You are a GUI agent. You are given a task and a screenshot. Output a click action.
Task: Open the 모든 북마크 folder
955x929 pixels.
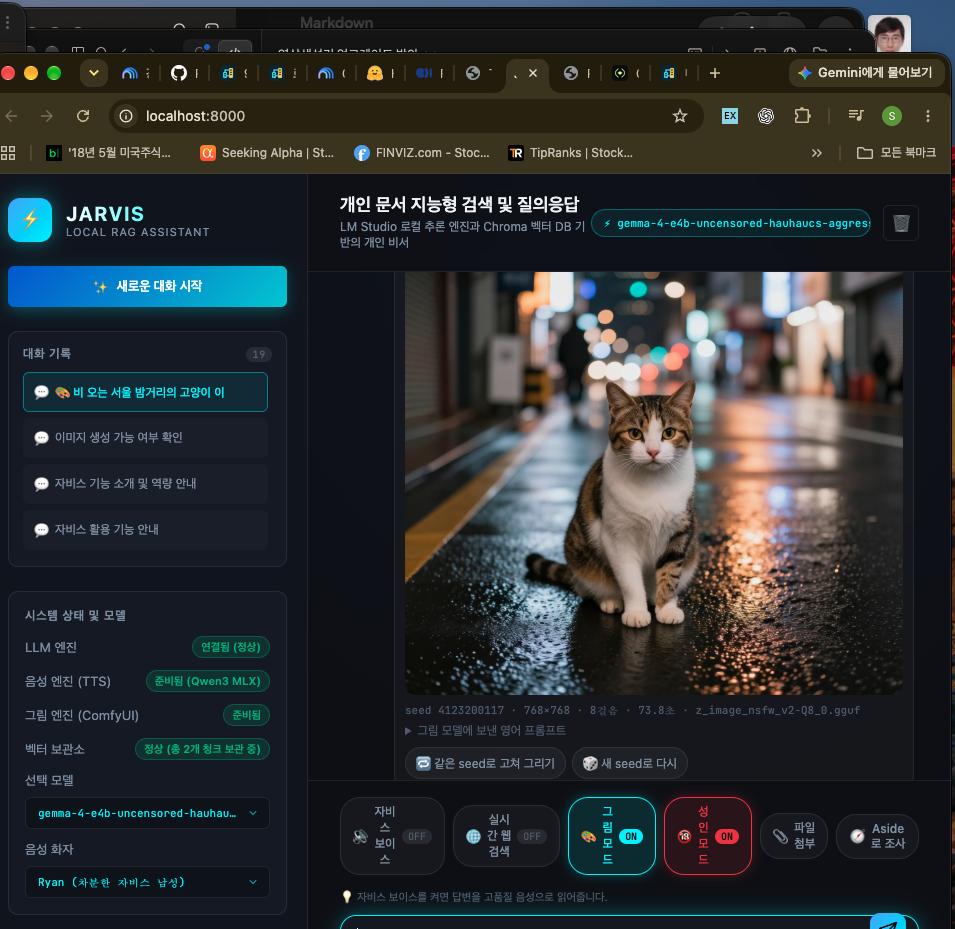click(896, 152)
